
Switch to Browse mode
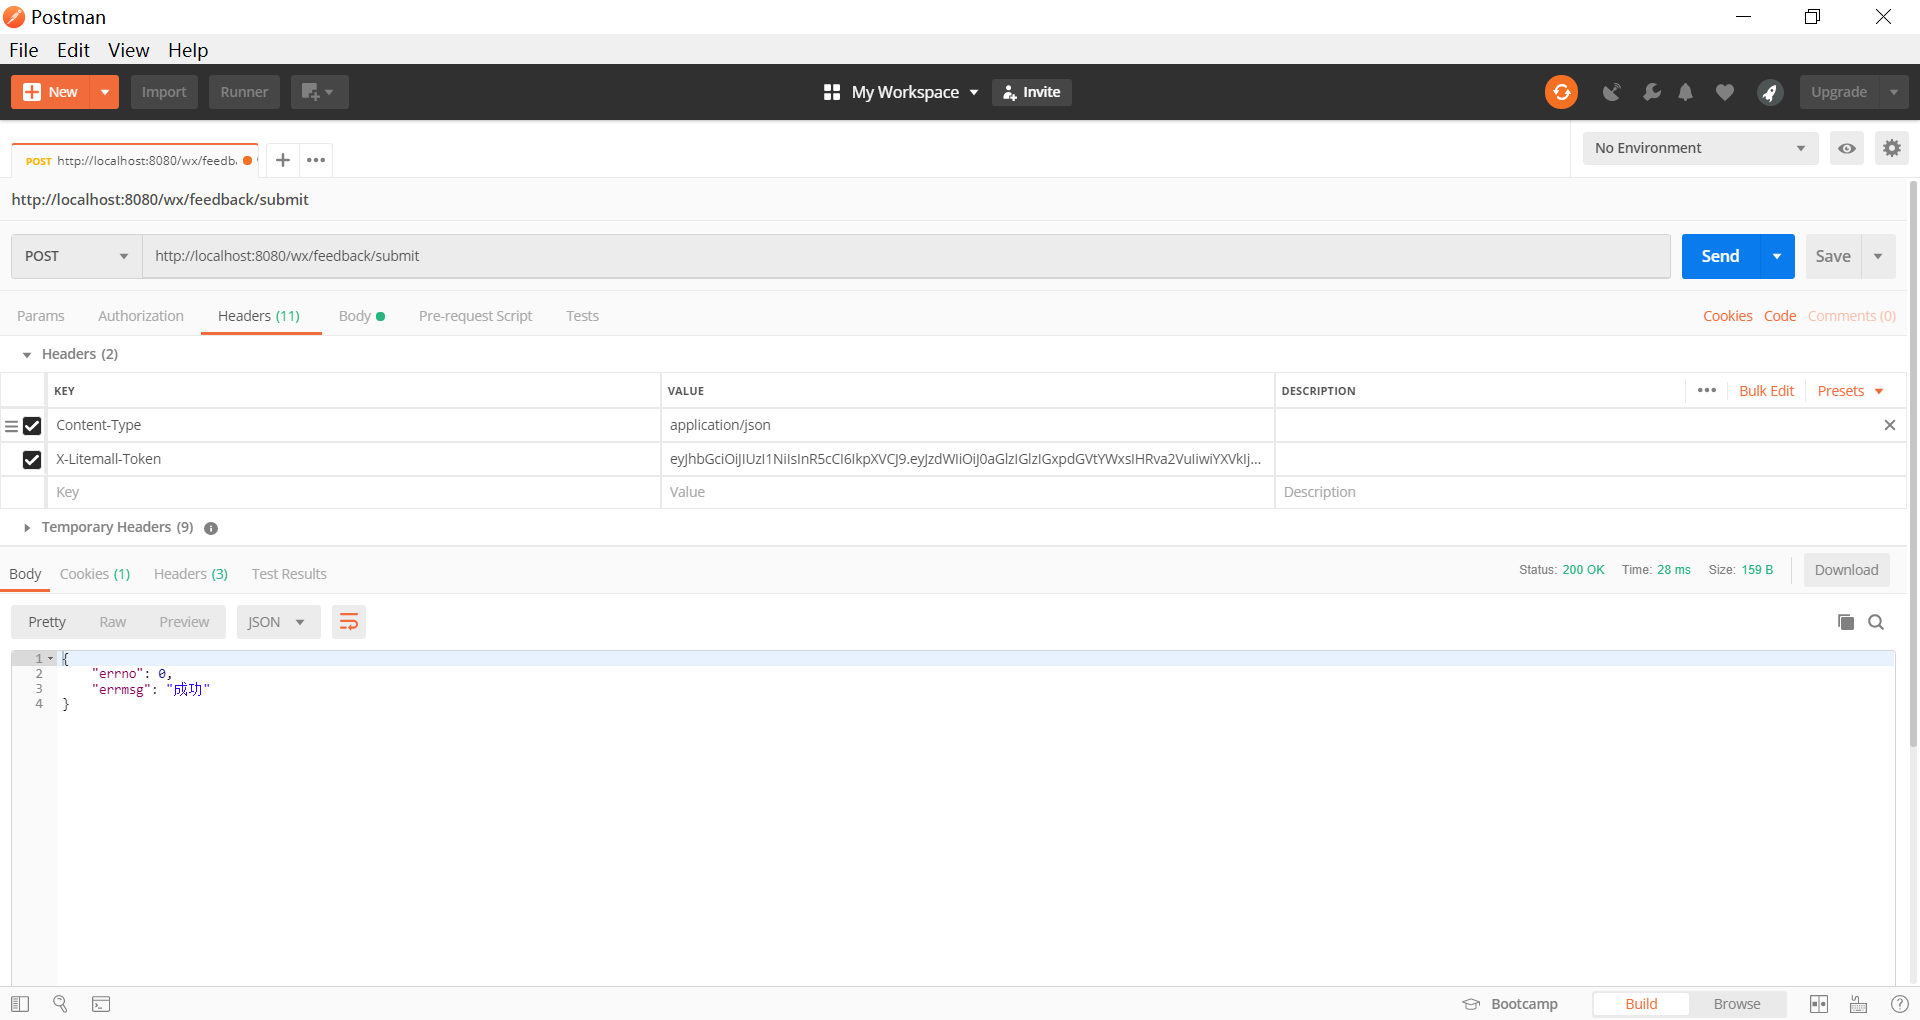coord(1736,1004)
